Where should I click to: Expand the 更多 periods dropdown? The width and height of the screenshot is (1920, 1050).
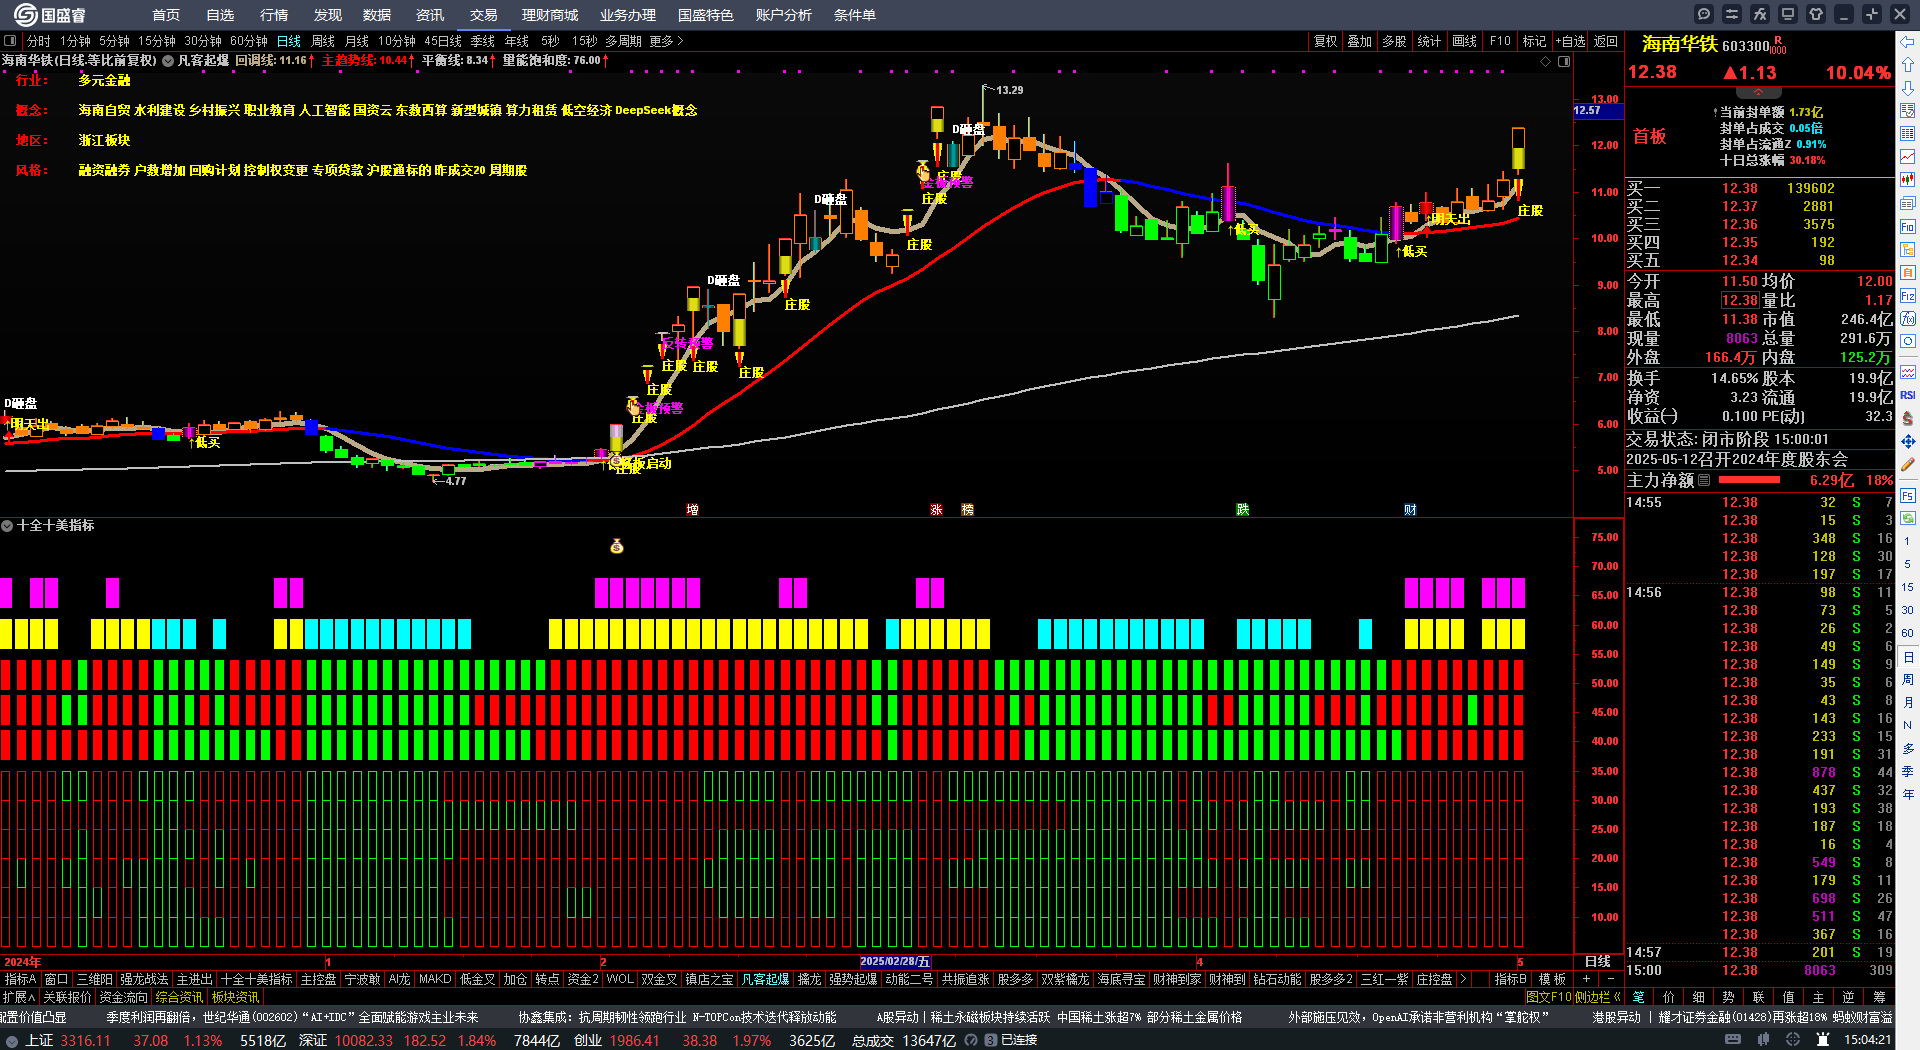(666, 41)
